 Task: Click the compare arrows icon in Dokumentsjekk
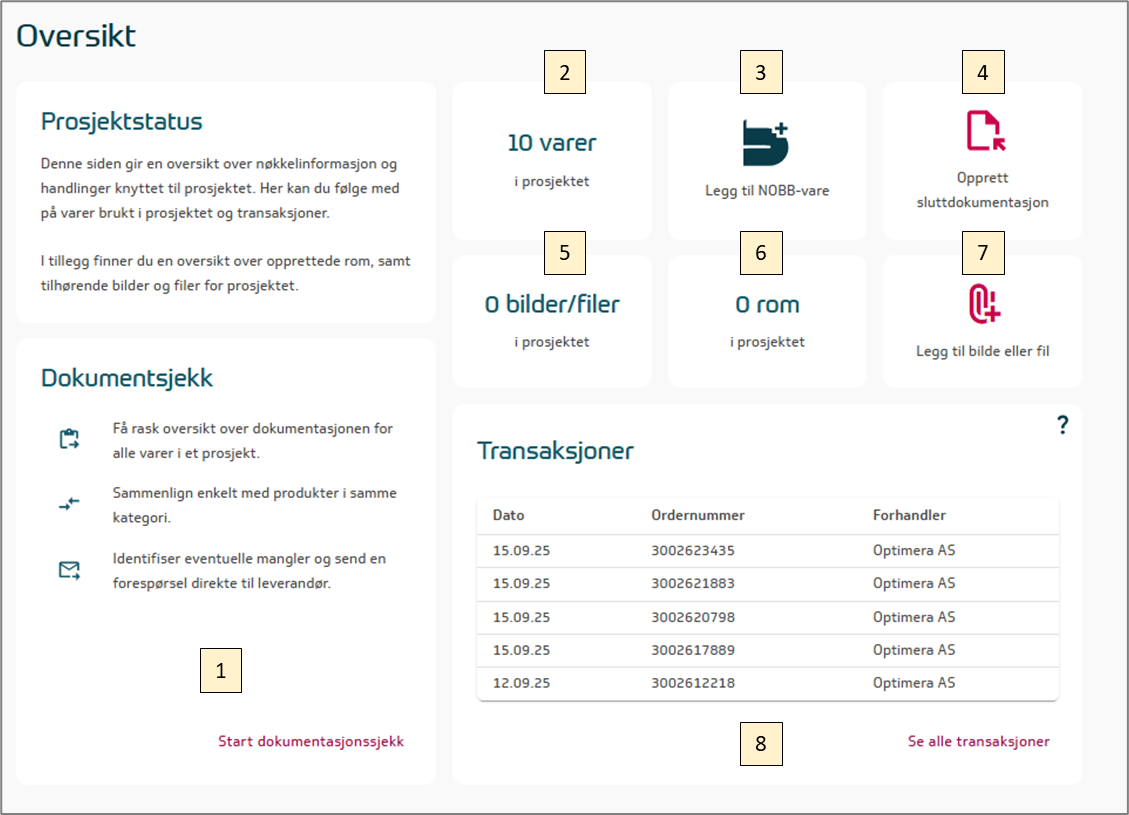69,504
